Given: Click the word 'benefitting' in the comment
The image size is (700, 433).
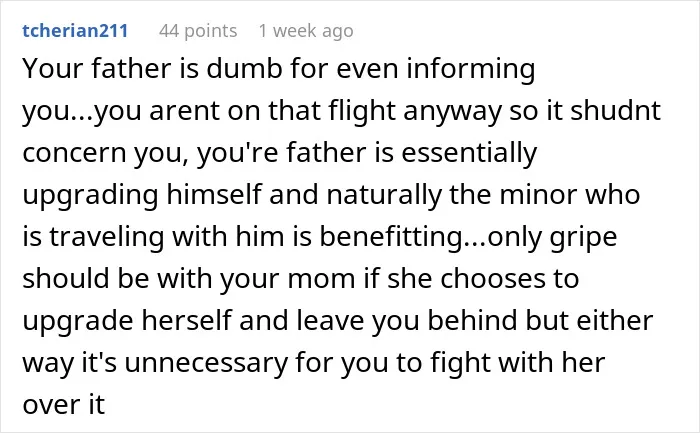Looking at the screenshot, I should [x=392, y=237].
